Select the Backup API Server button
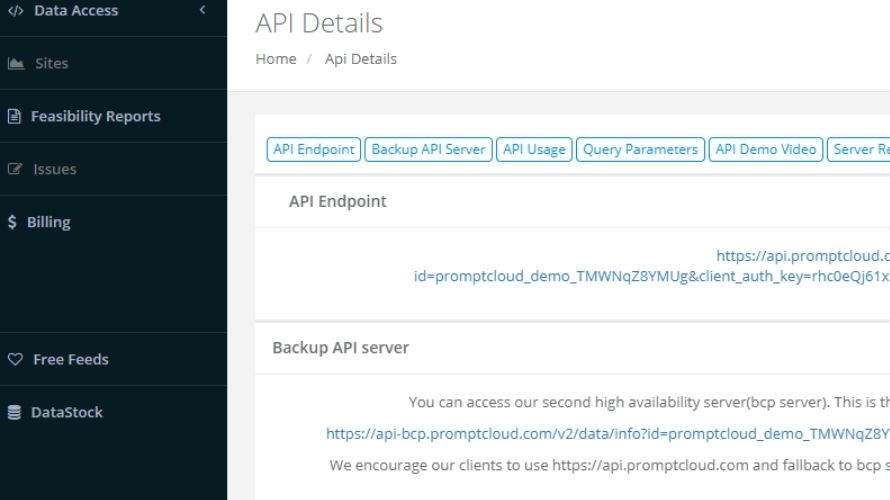 (428, 149)
